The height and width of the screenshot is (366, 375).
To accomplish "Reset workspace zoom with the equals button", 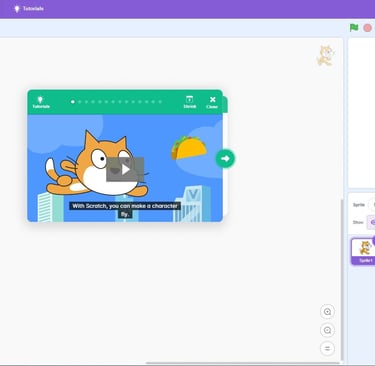I will point(327,348).
